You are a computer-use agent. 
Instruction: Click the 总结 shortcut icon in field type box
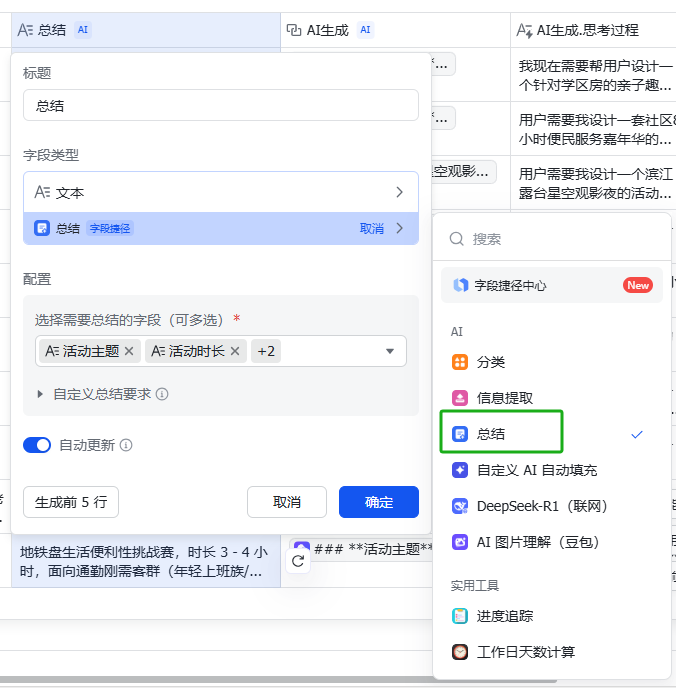42,228
